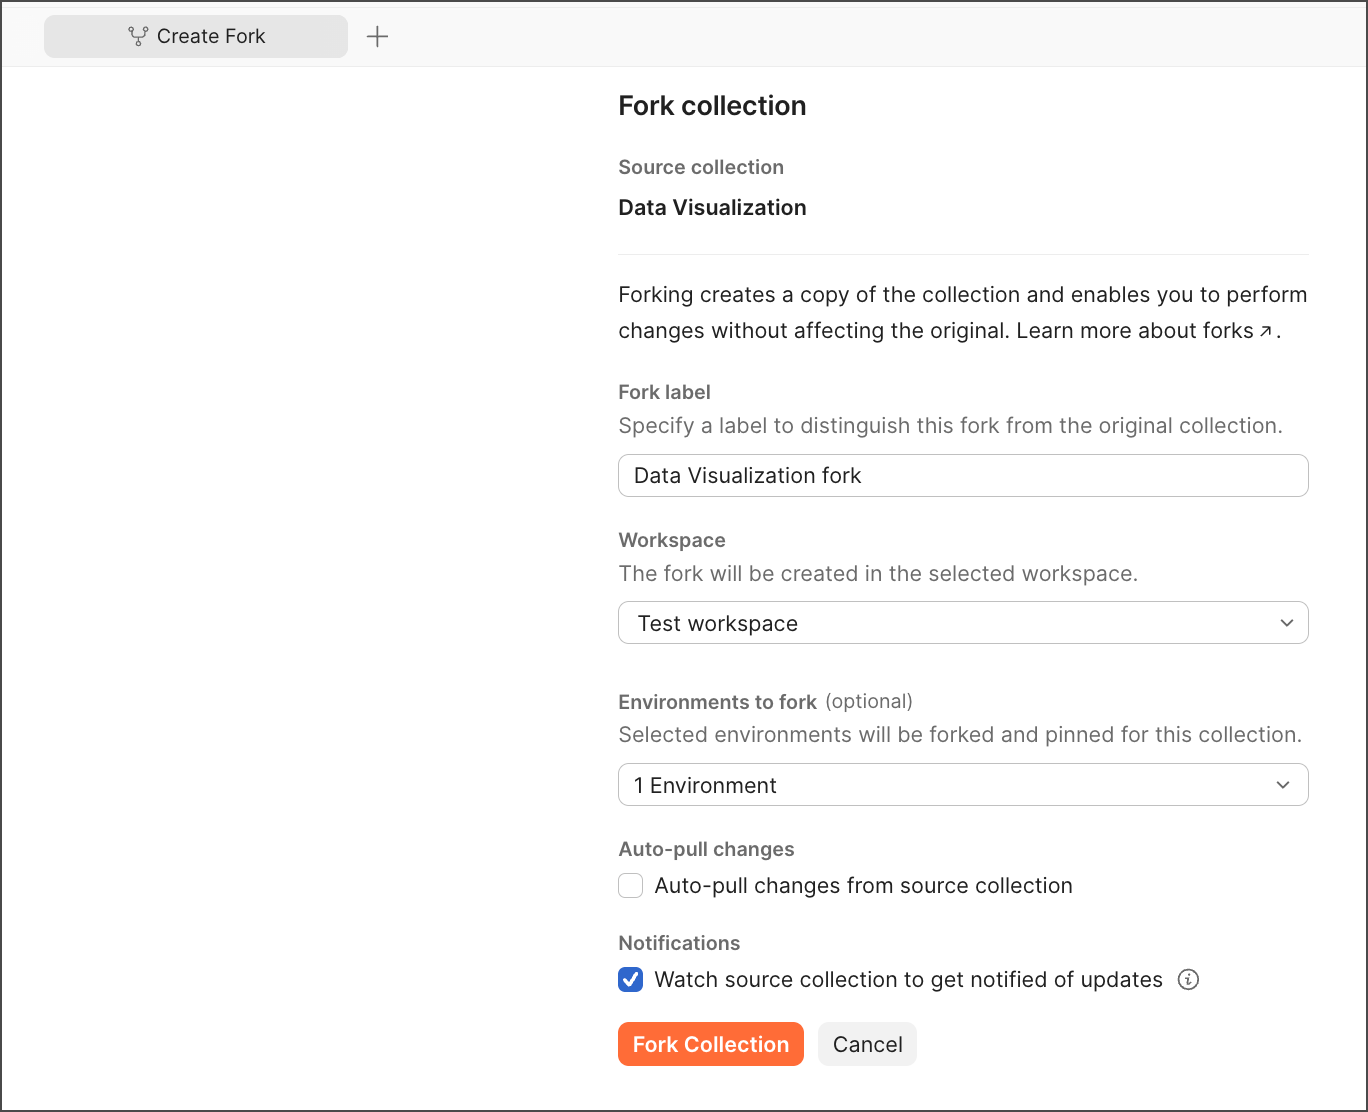1368x1112 pixels.
Task: Follow the "Learn more about forks" link
Action: pos(1134,331)
